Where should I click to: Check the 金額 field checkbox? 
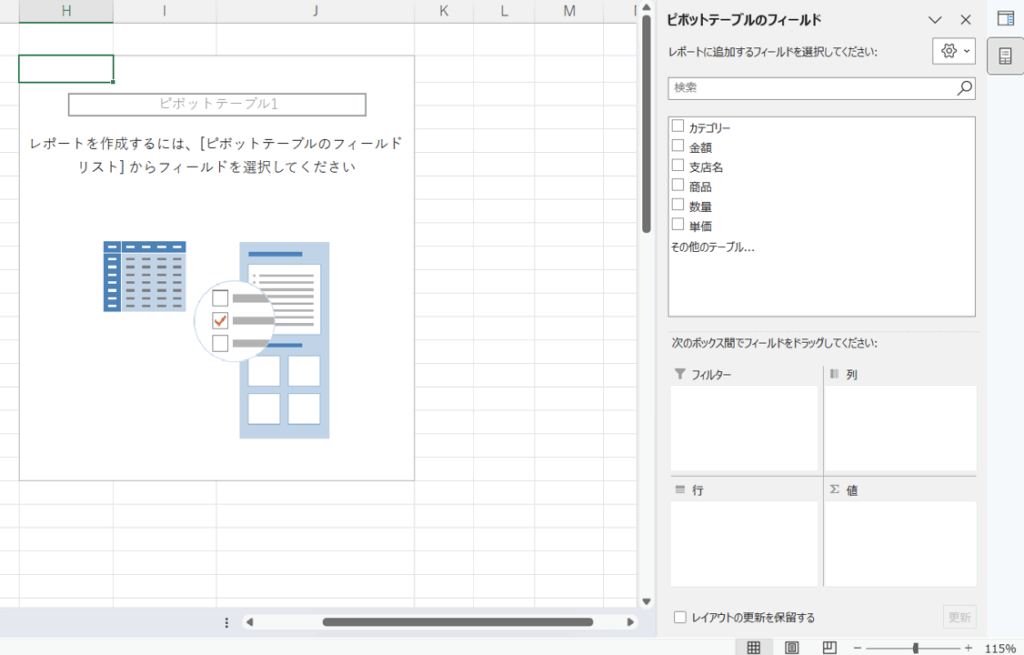coord(678,146)
